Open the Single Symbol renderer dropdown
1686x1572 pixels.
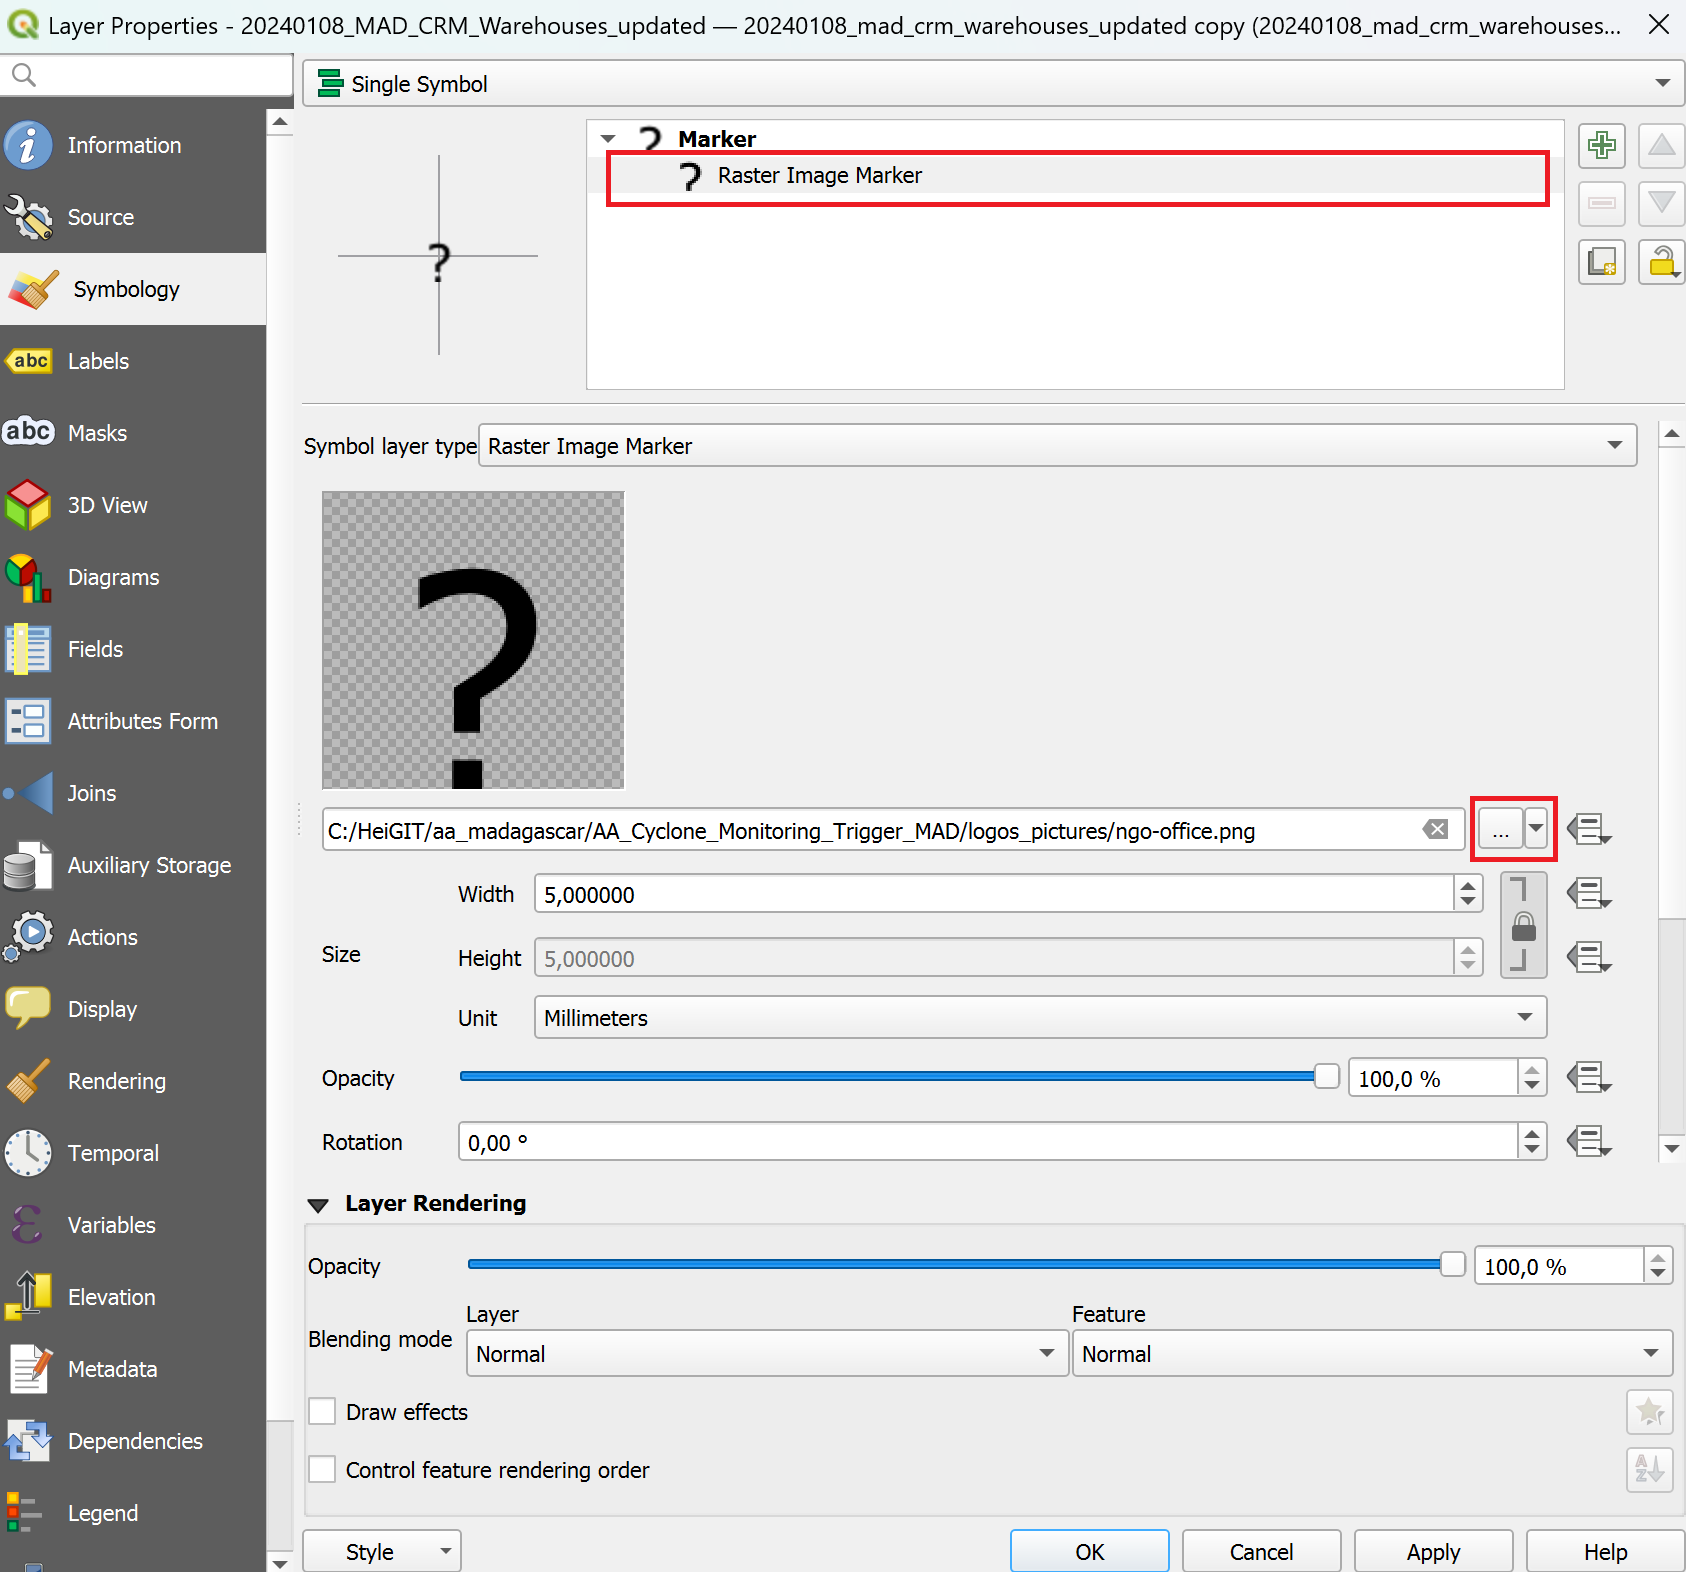pos(993,84)
